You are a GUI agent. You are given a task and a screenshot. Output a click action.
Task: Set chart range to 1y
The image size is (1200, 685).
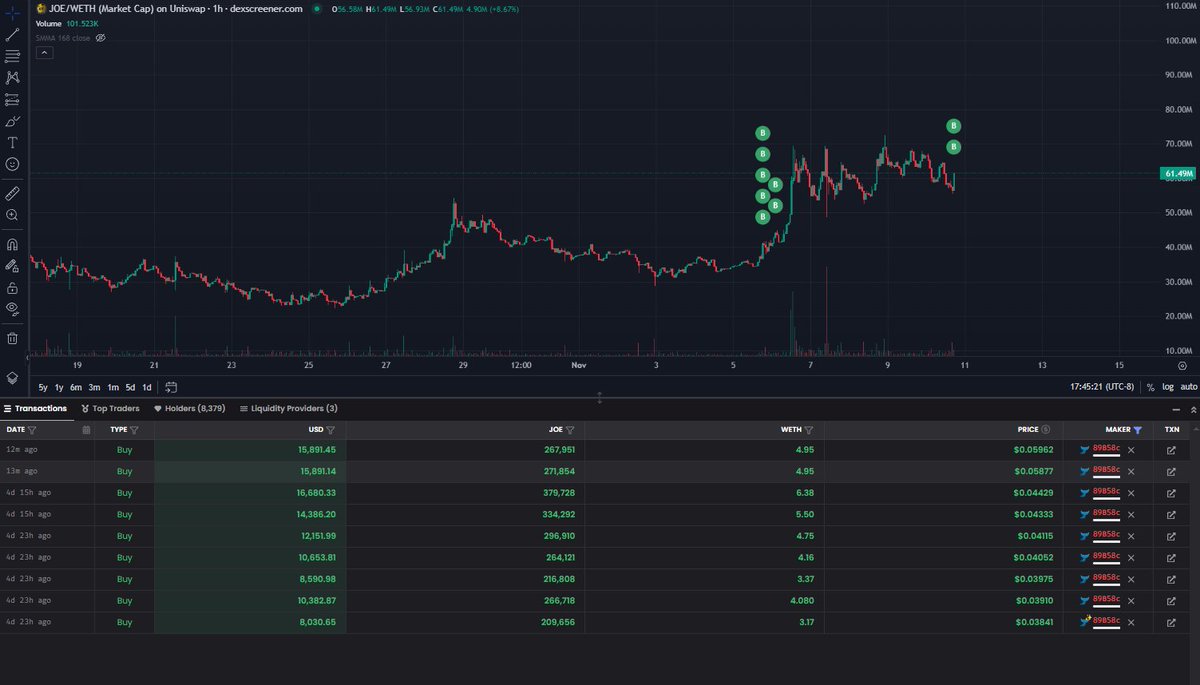tap(59, 387)
